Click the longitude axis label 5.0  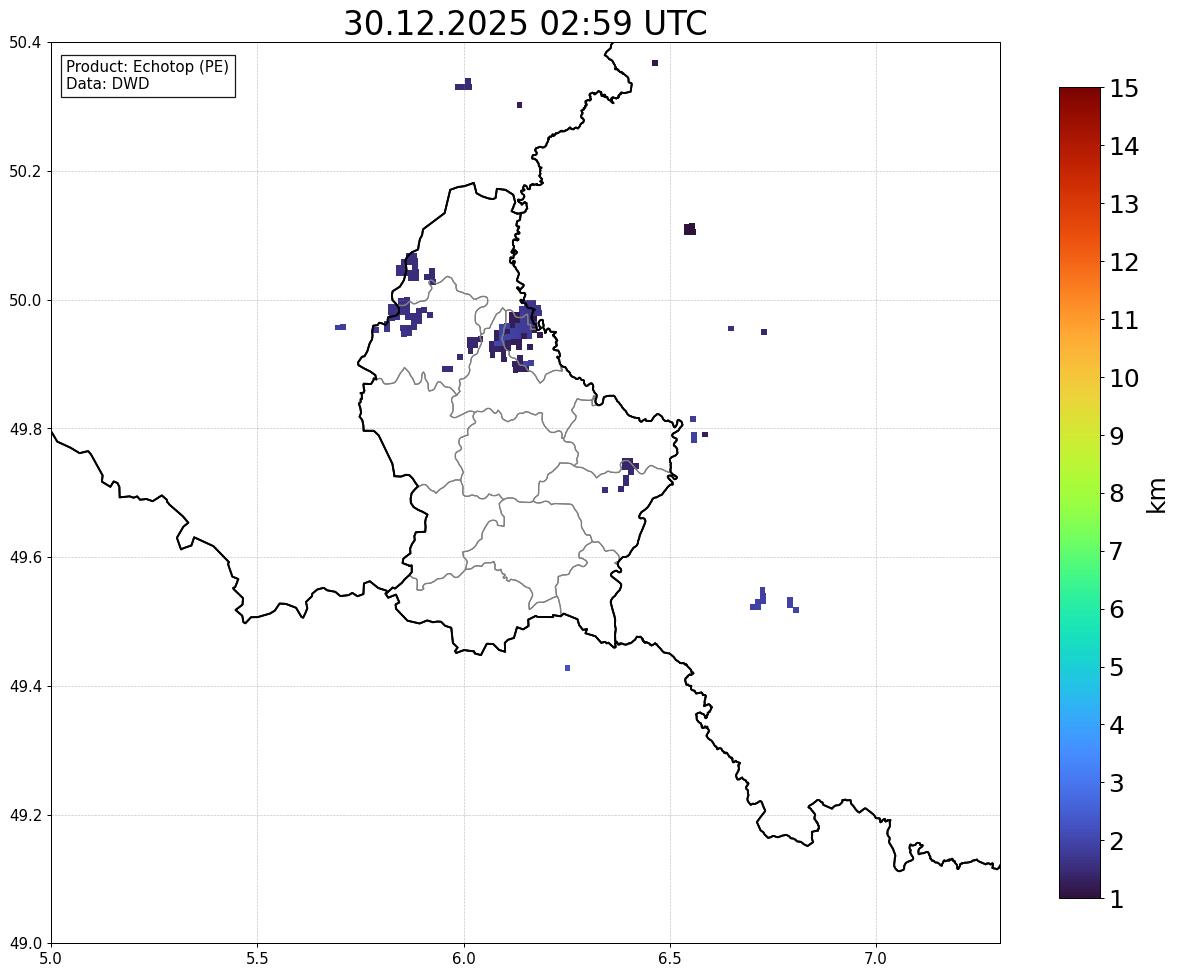pyautogui.click(x=51, y=959)
